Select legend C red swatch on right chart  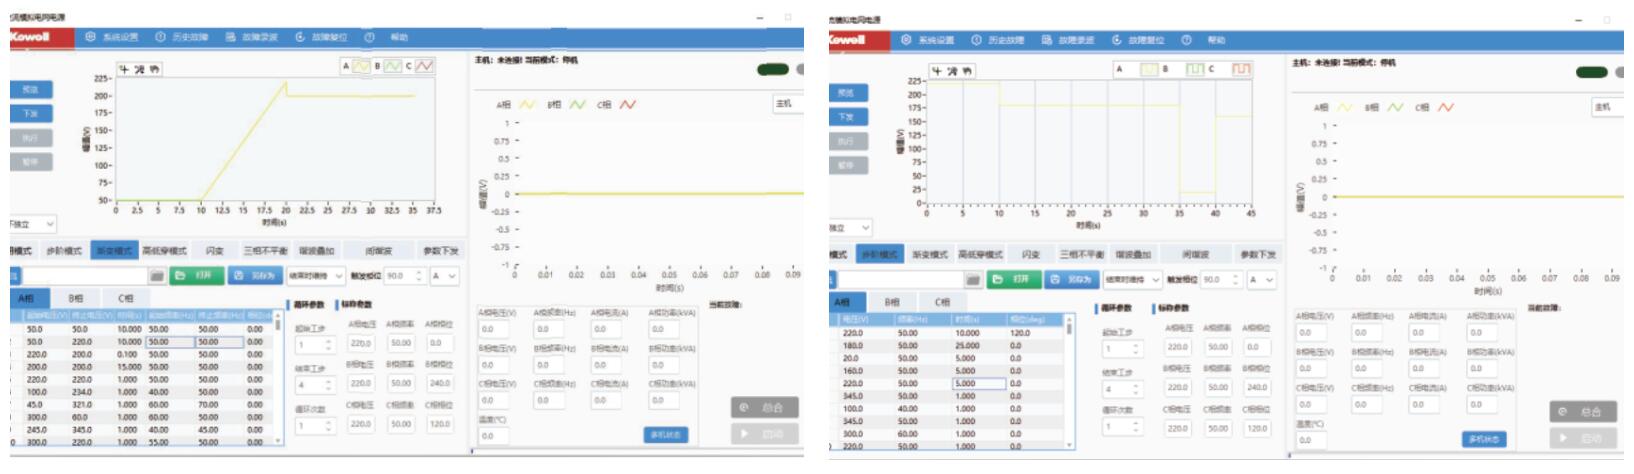coord(1241,69)
